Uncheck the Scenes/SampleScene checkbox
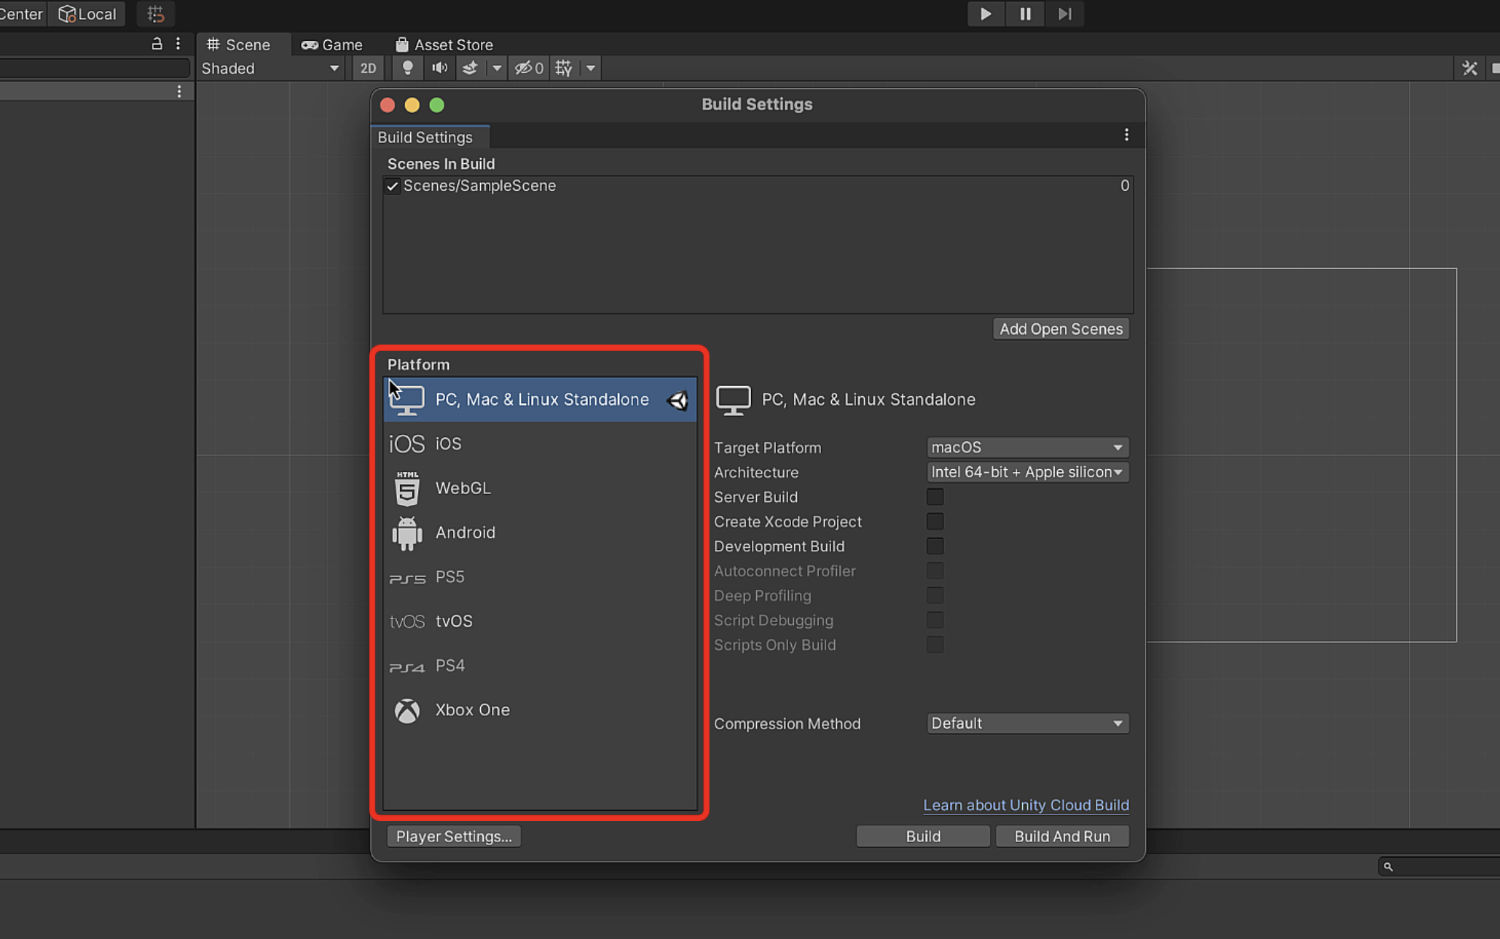1500x939 pixels. [392, 186]
